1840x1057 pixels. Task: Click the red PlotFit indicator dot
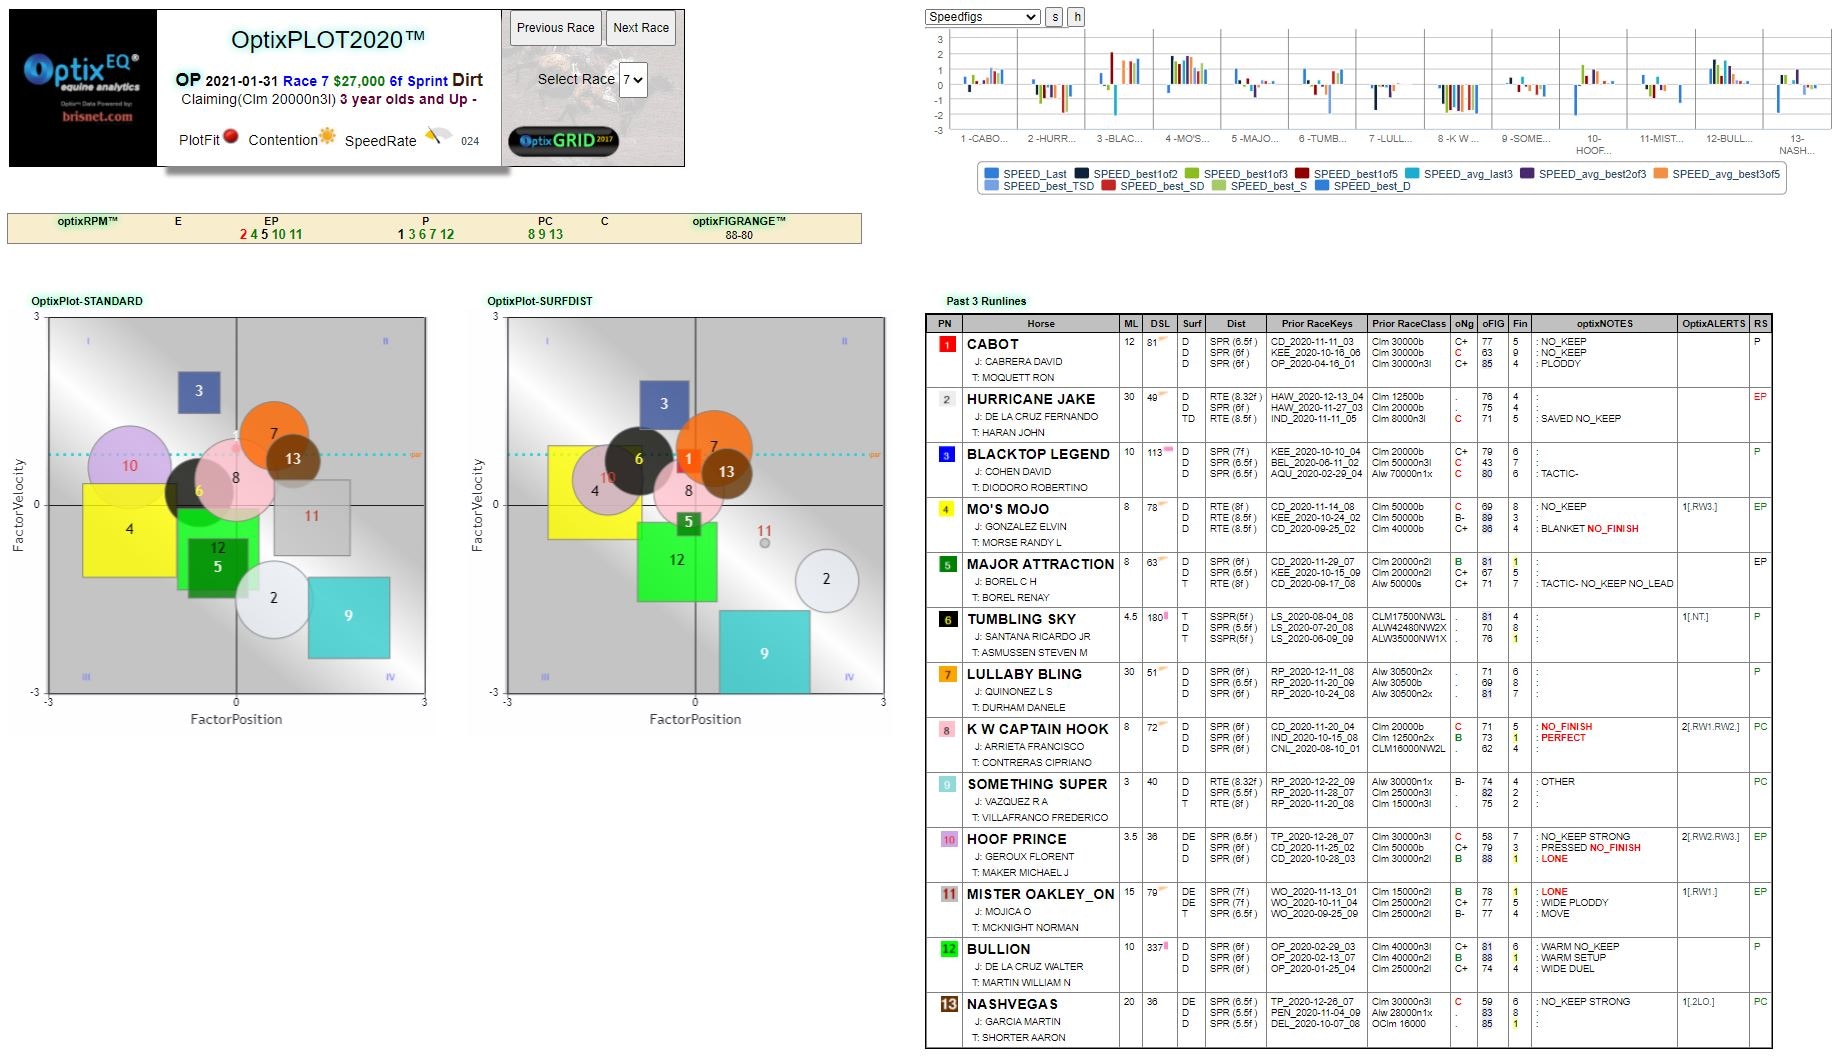(x=231, y=137)
